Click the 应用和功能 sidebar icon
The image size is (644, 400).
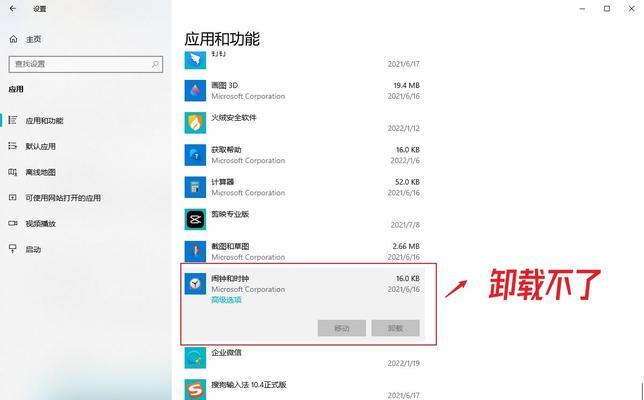point(13,120)
